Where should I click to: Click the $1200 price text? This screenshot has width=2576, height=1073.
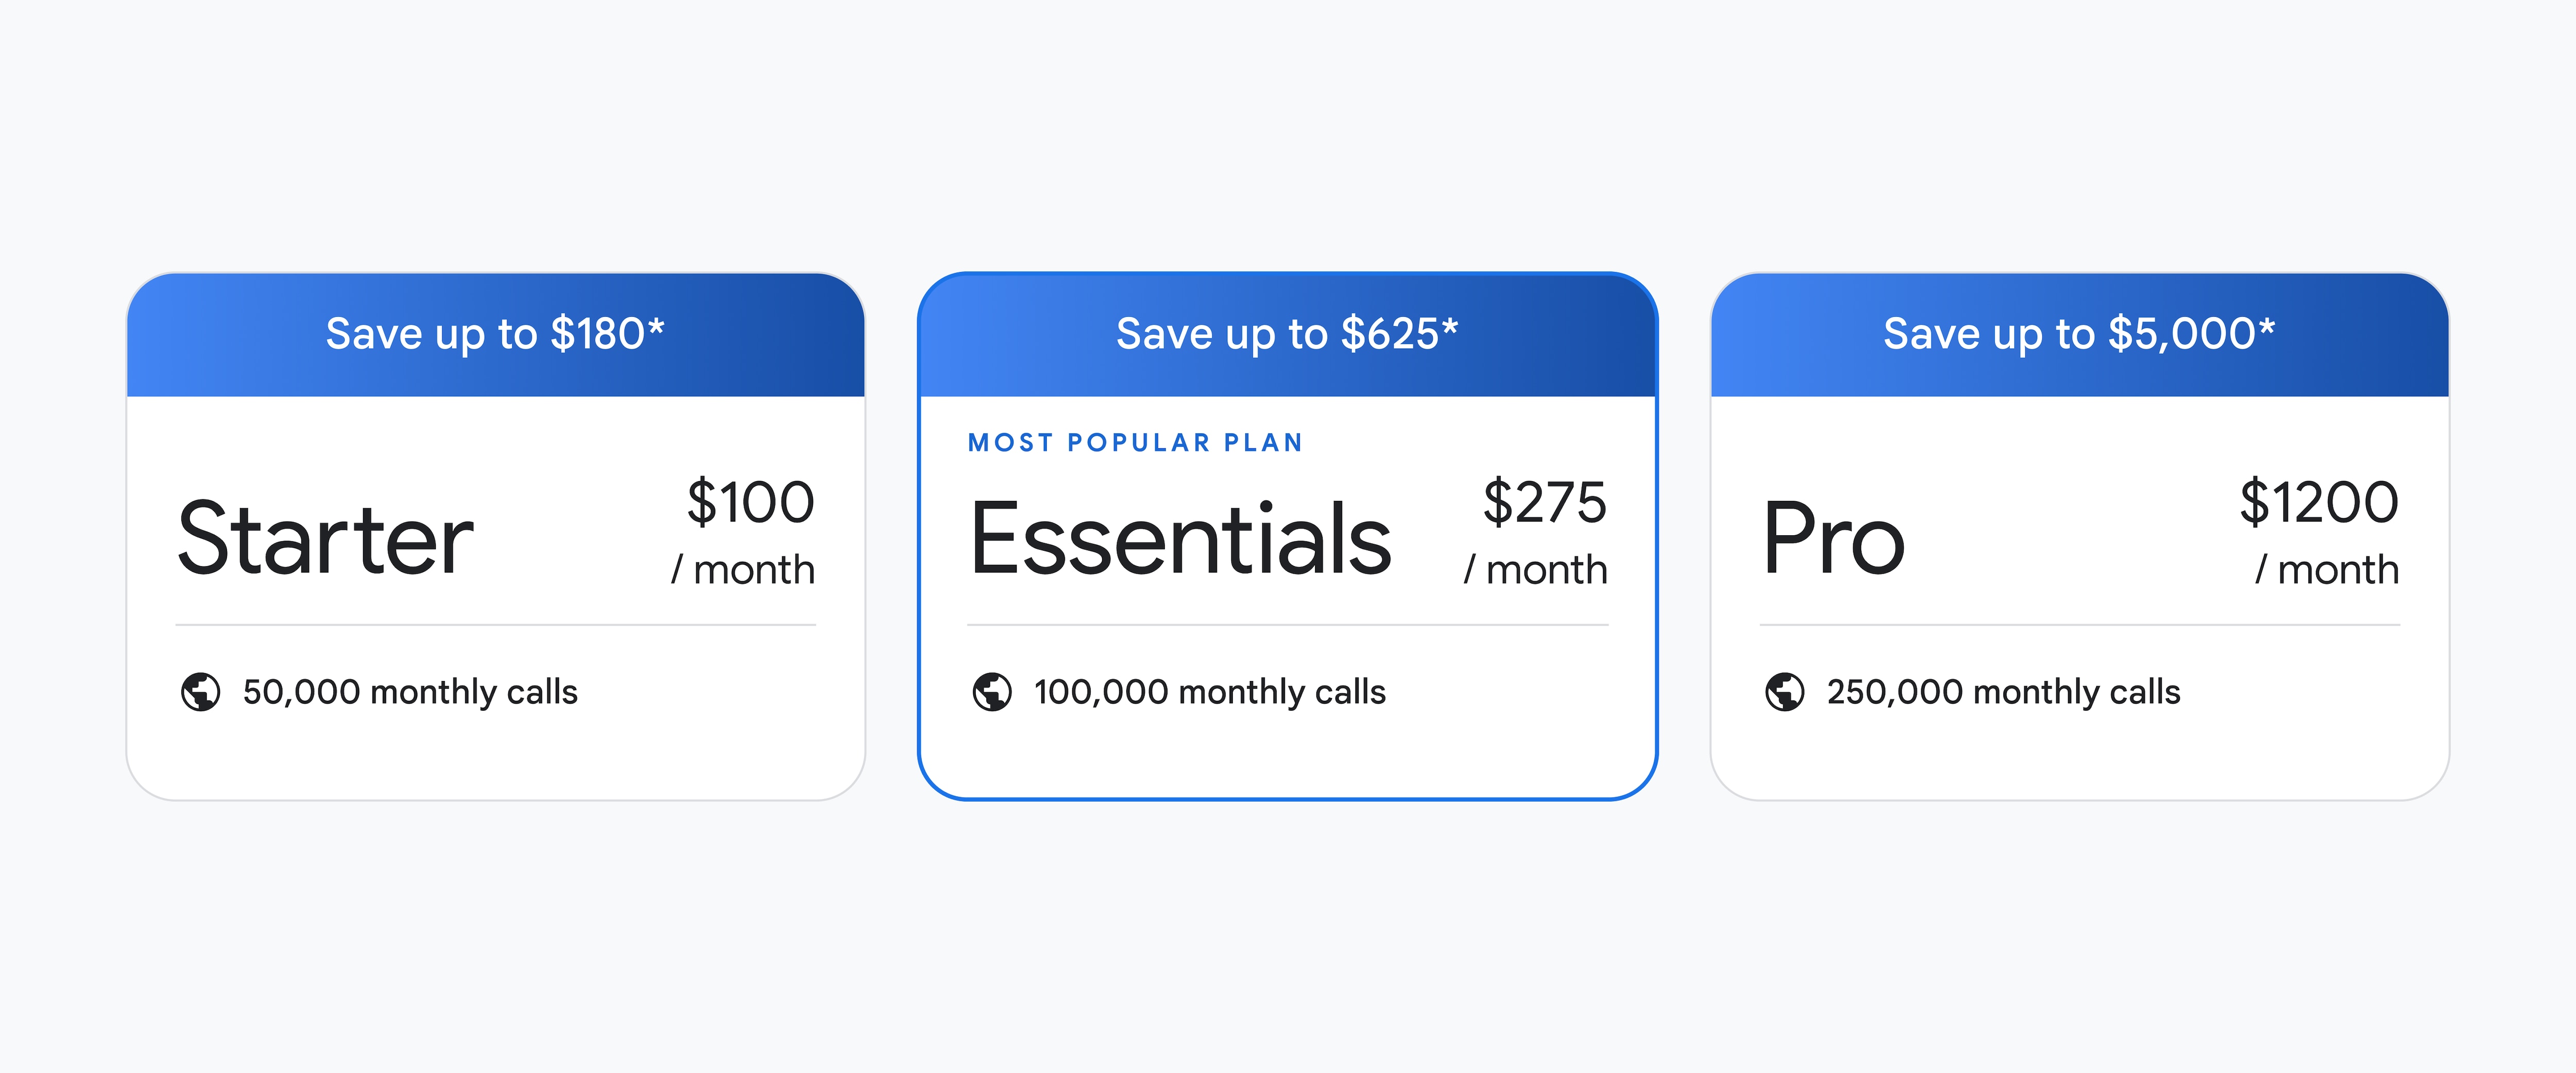point(2318,502)
